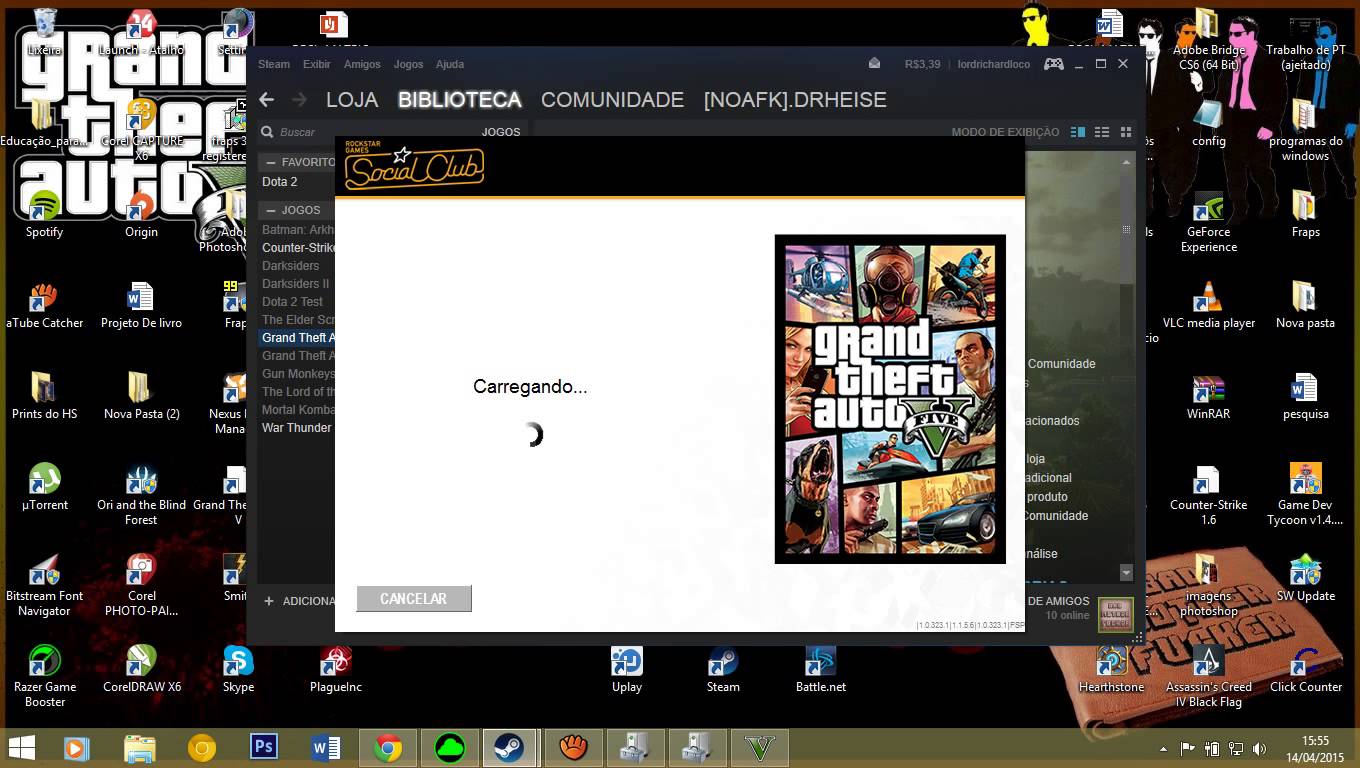Collapse the JOGOS category

click(x=271, y=210)
